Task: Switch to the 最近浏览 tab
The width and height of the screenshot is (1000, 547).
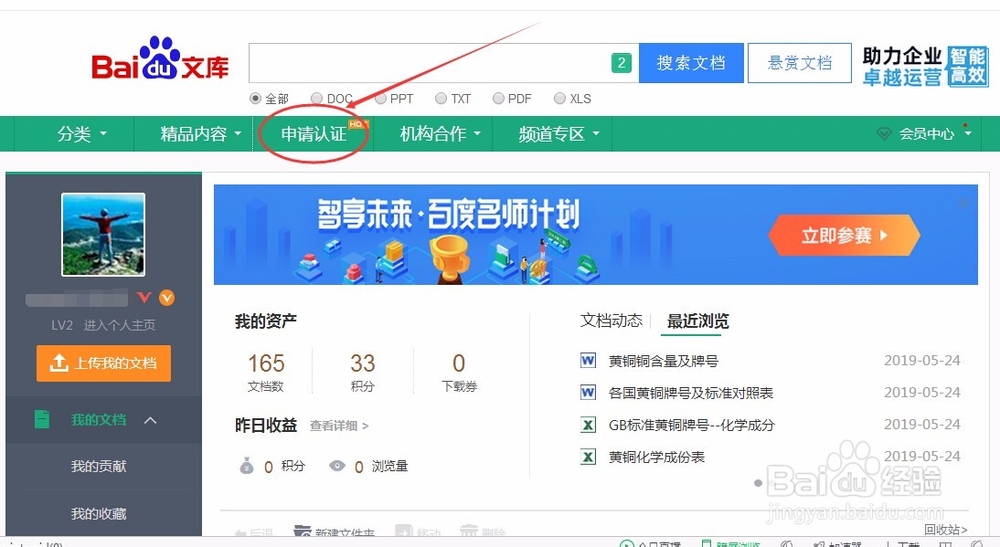Action: tap(698, 321)
